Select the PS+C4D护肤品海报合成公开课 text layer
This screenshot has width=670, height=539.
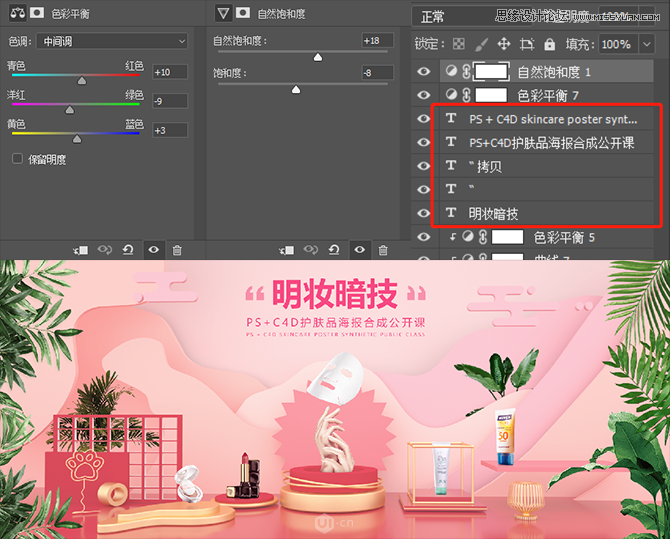551,143
